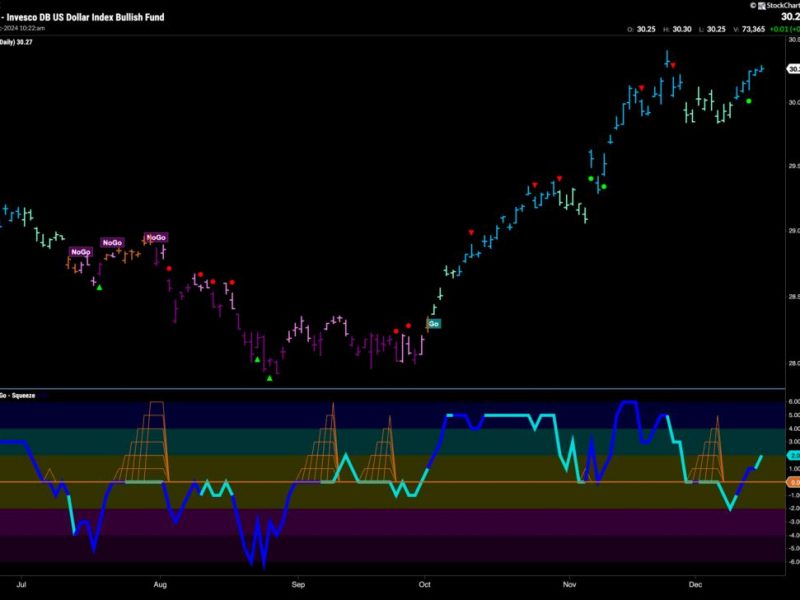Click the orange zero-line value tag
The width and height of the screenshot is (800, 600).
(794, 482)
